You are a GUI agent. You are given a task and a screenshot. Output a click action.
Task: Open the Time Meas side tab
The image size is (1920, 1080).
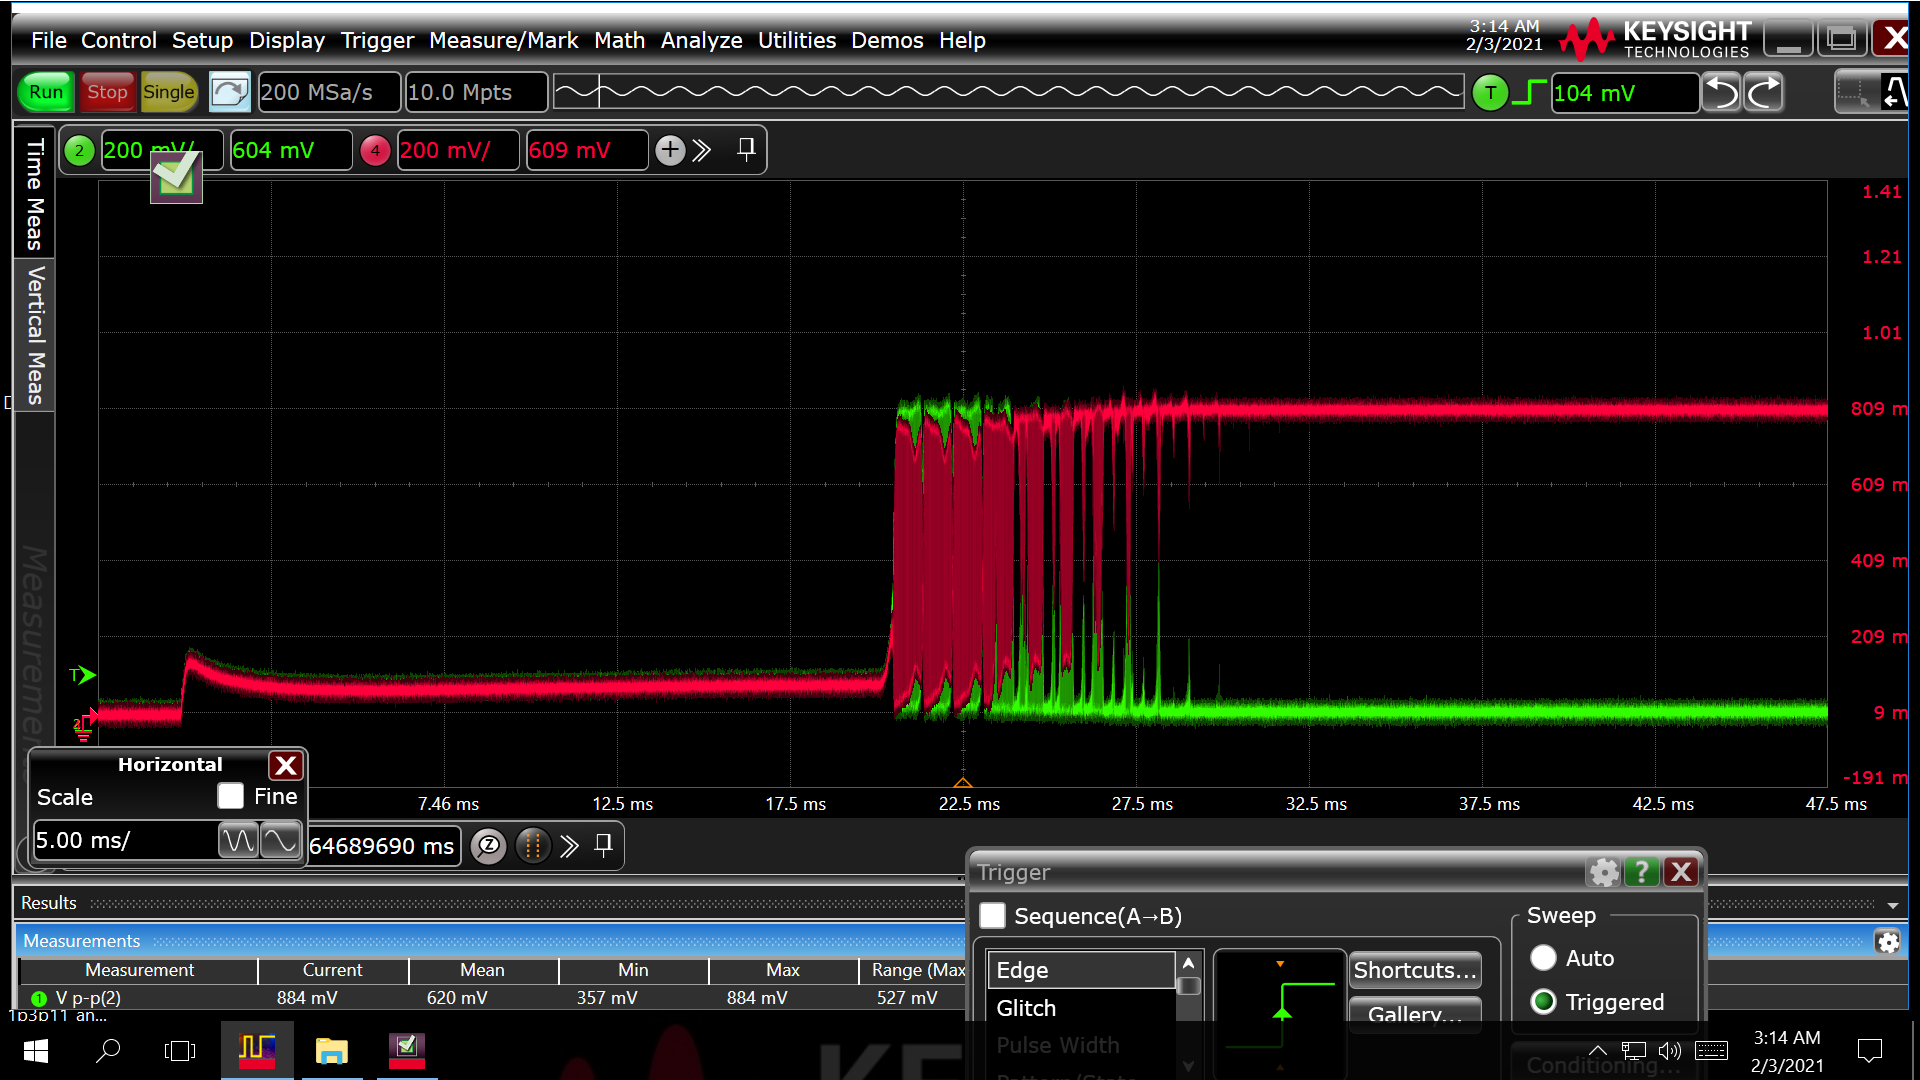point(34,194)
